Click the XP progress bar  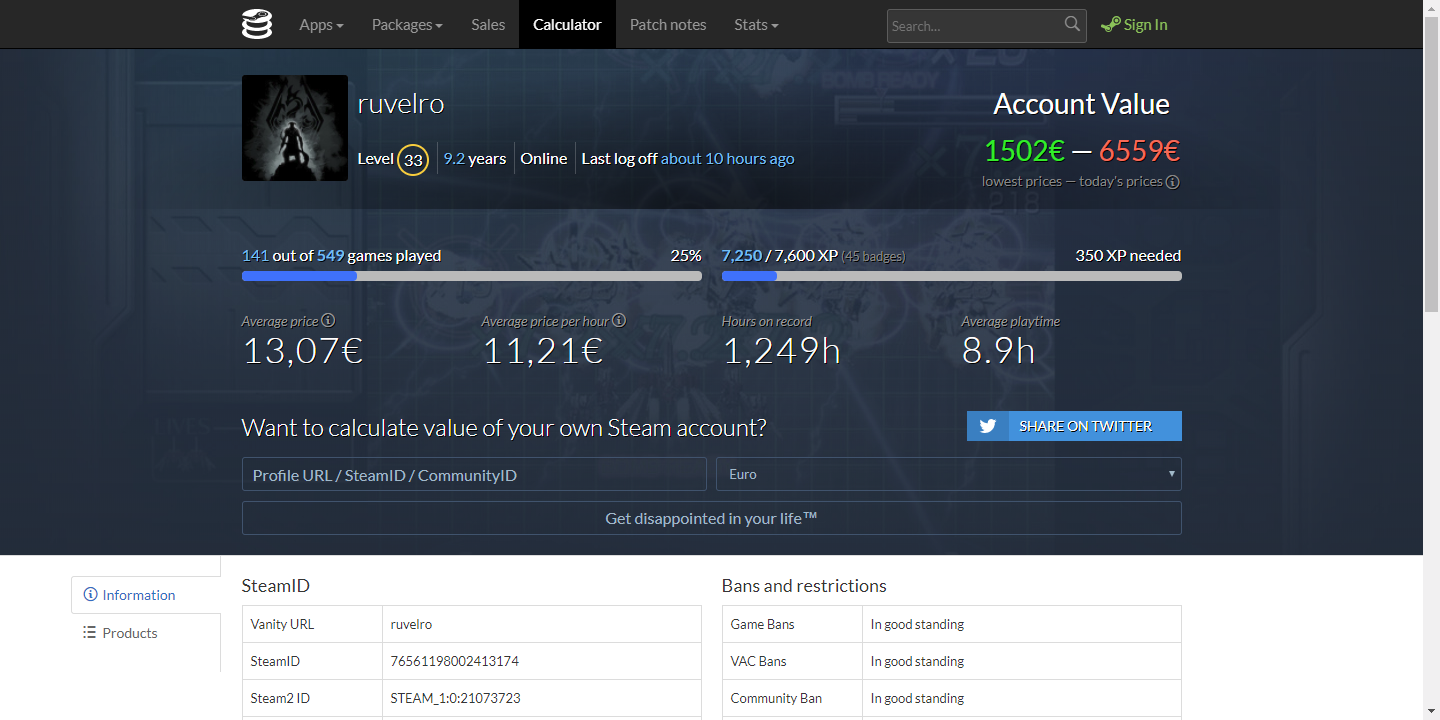coord(952,276)
